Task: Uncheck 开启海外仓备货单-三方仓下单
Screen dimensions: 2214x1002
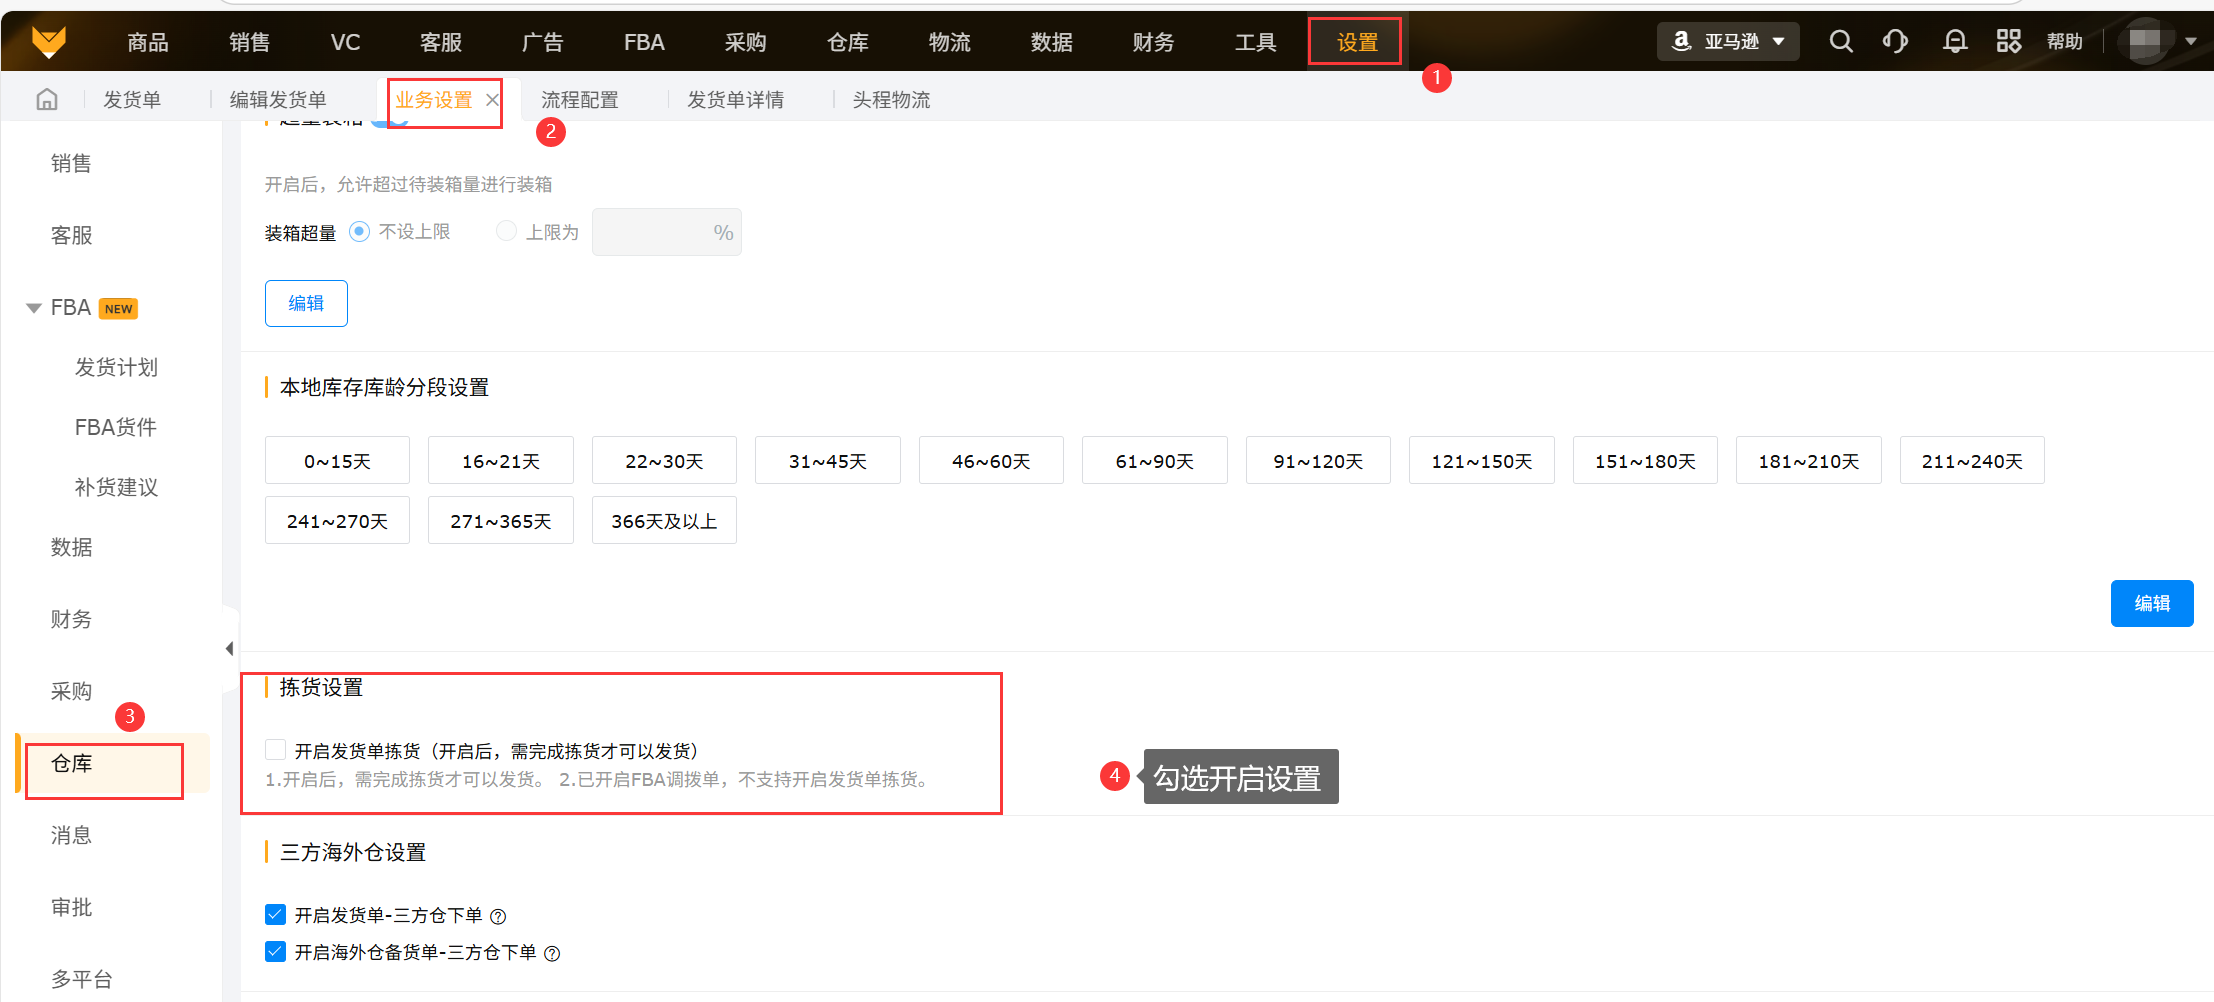Action: tap(276, 952)
